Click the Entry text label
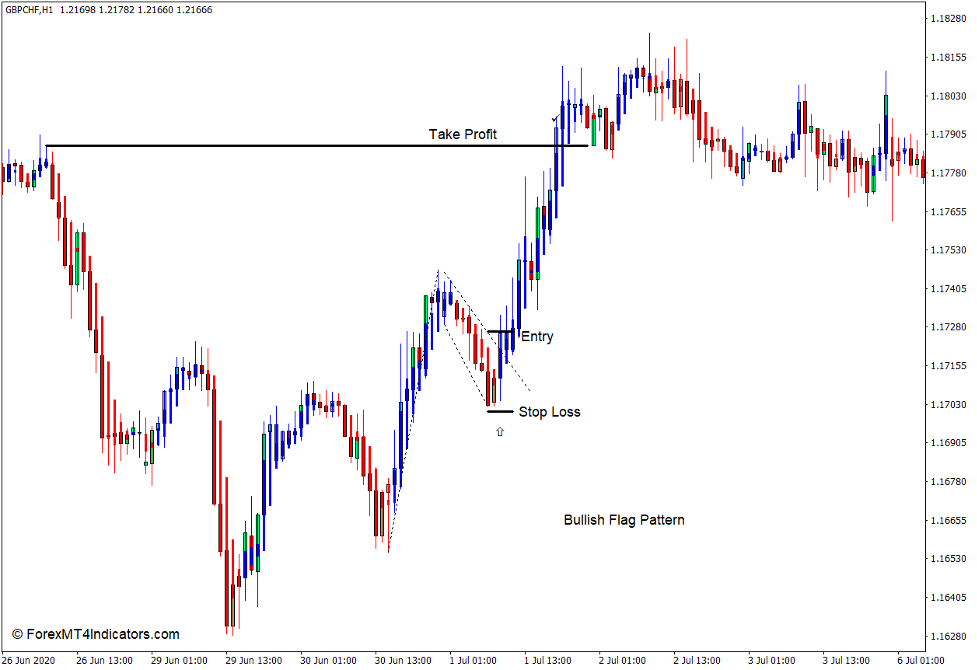977x670 pixels. (x=537, y=337)
